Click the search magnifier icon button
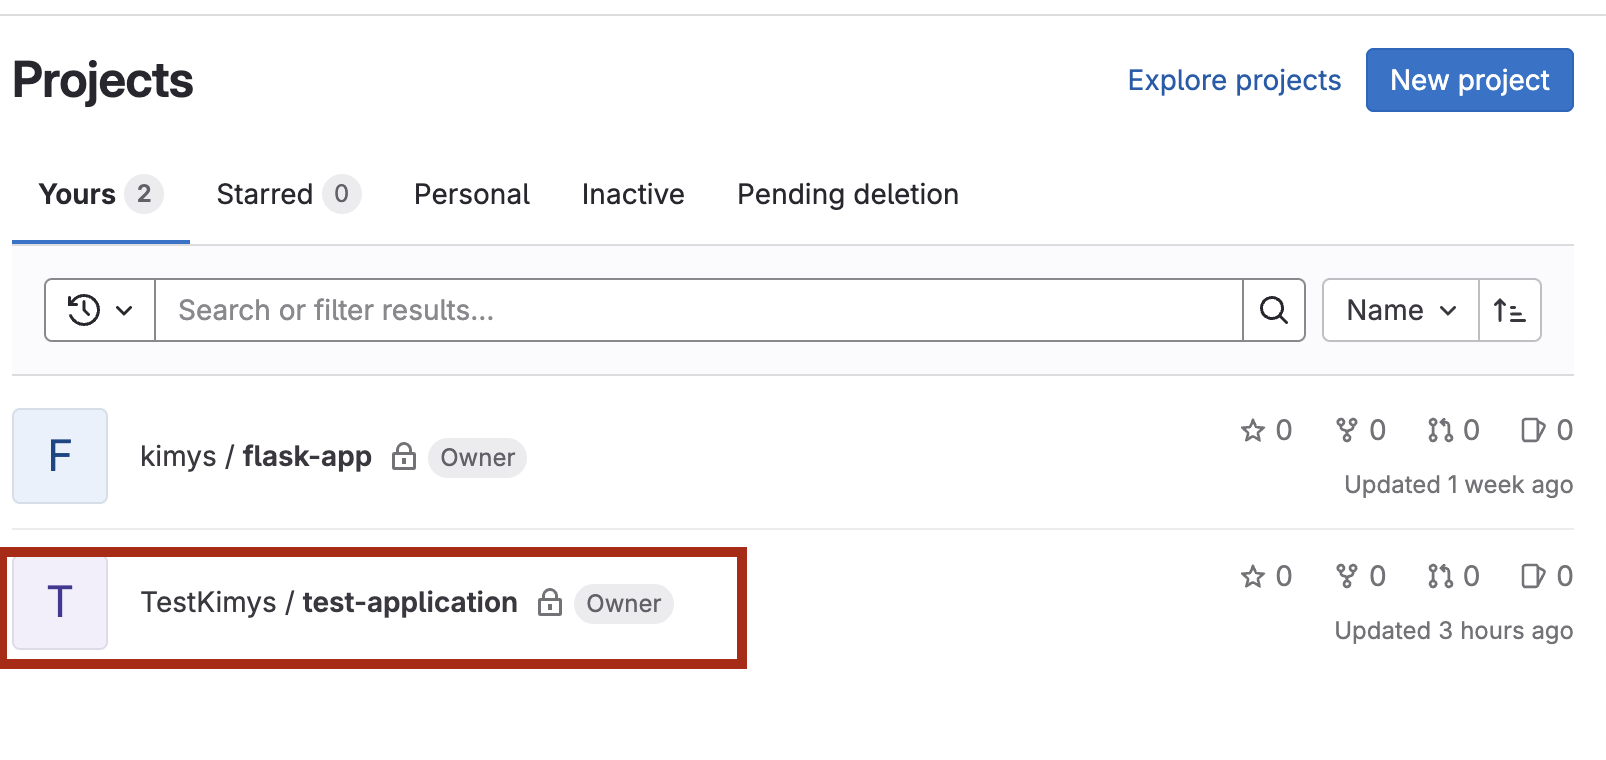Viewport: 1606px width, 760px height. coord(1273,310)
